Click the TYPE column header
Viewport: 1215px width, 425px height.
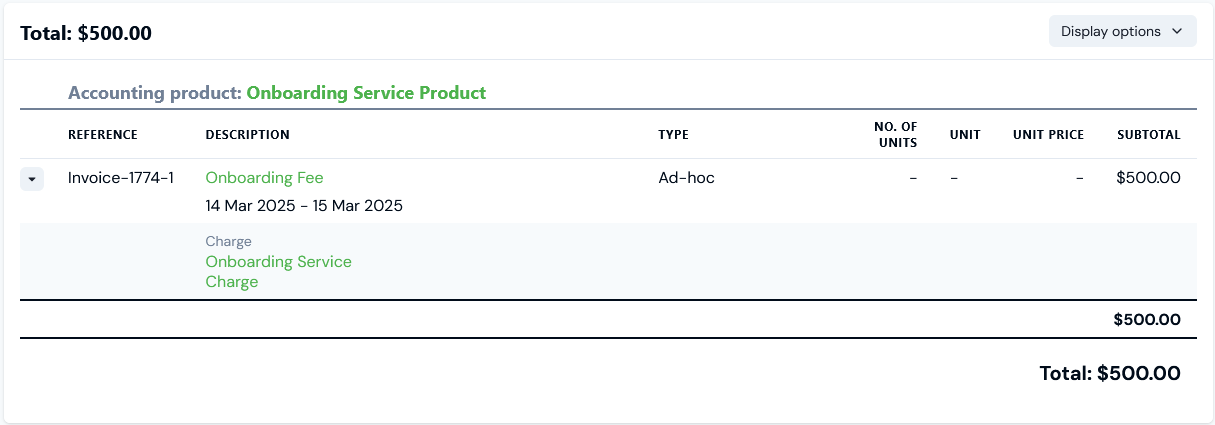pos(673,135)
